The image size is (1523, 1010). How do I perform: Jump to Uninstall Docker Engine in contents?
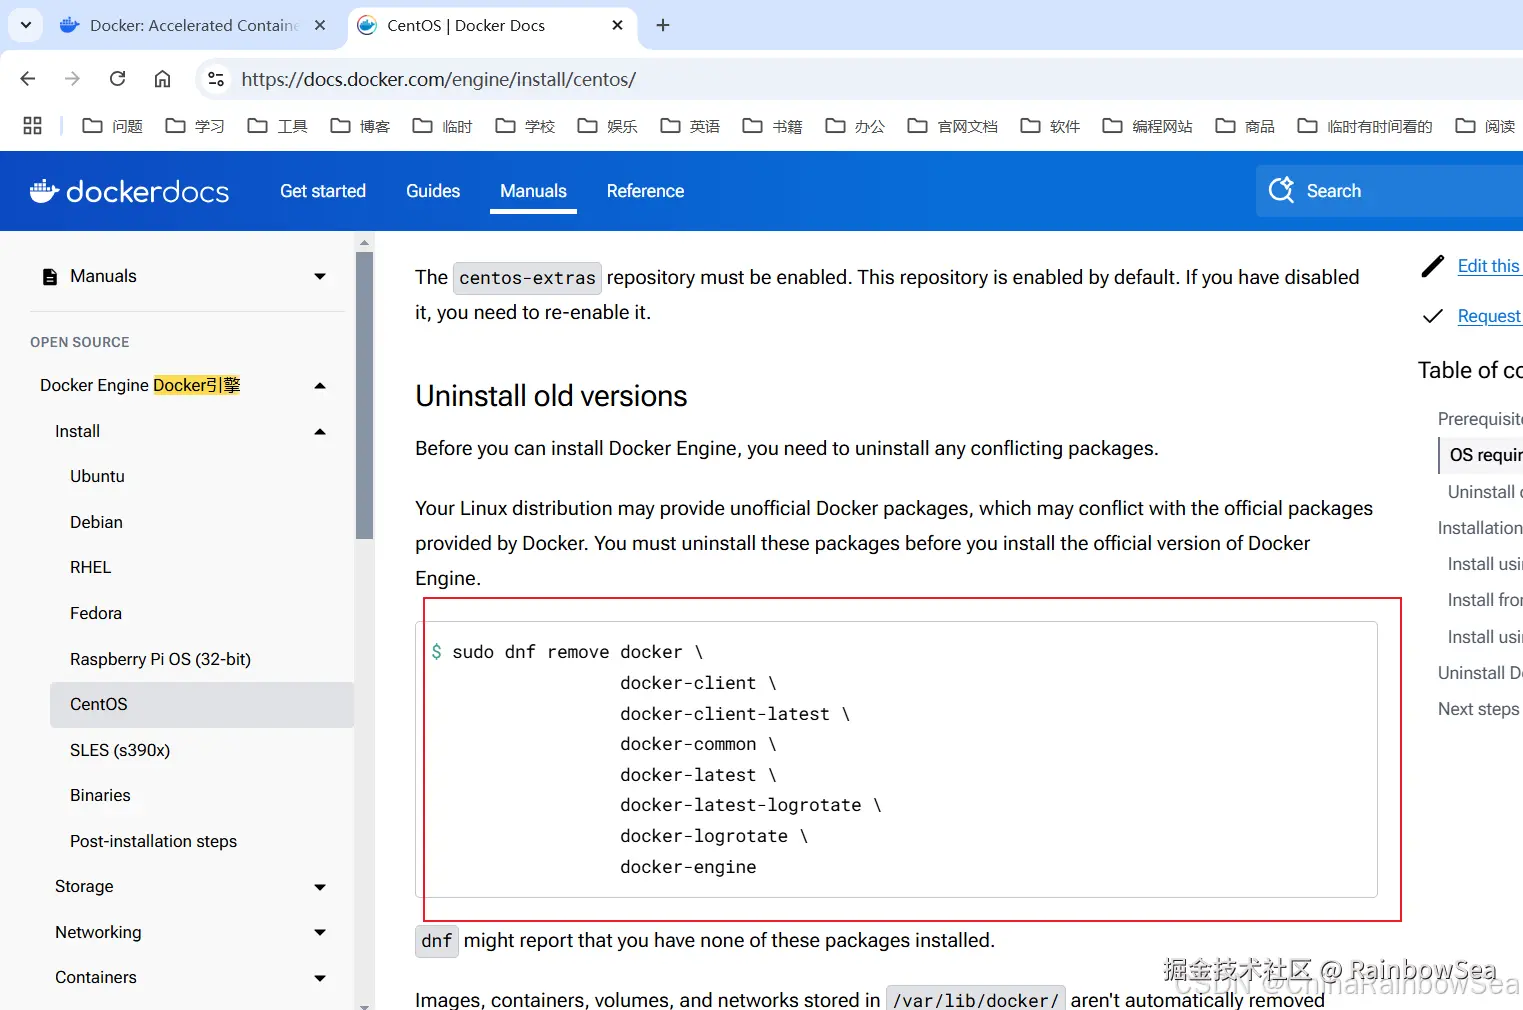point(1480,673)
